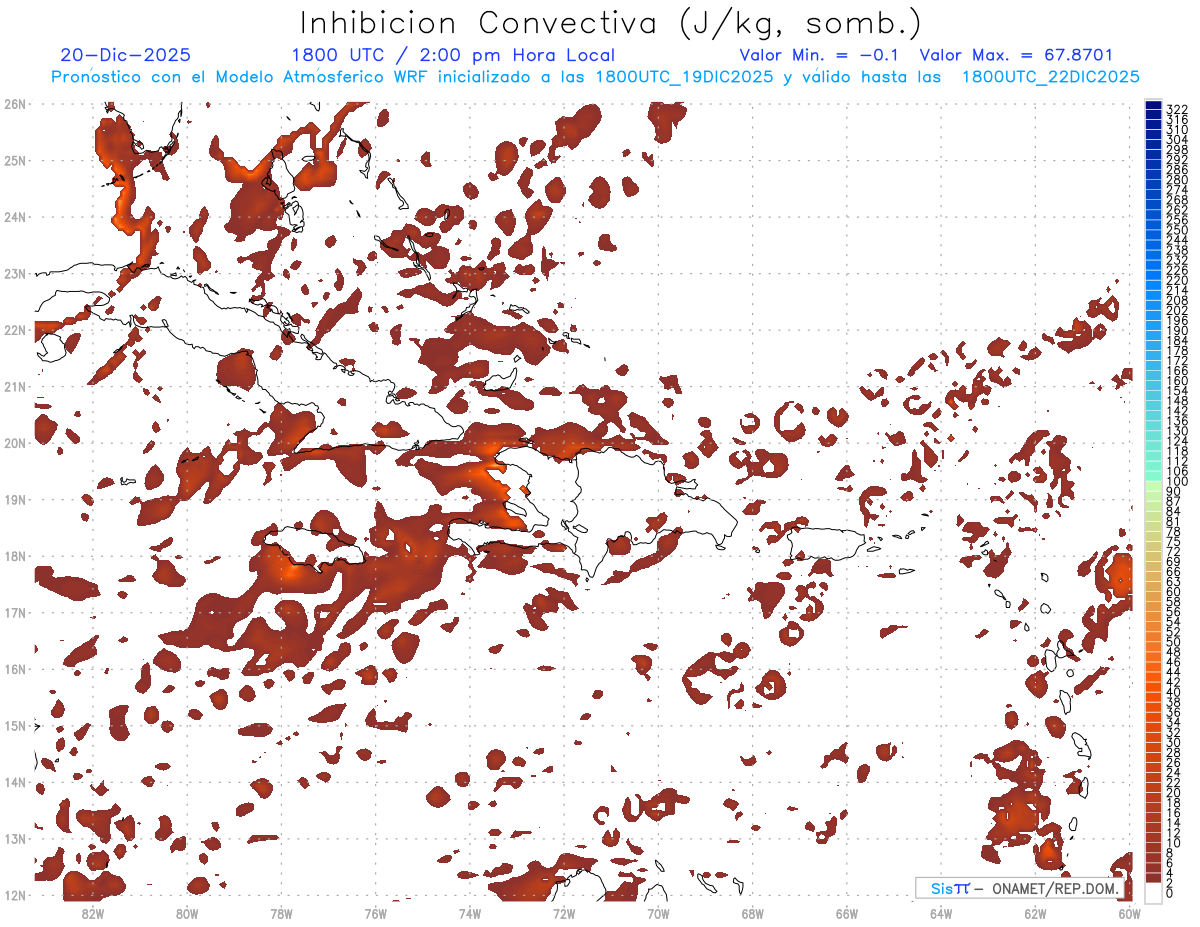Click the colorbar value 2
Image resolution: width=1200 pixels, height=927 pixels.
click(1170, 883)
